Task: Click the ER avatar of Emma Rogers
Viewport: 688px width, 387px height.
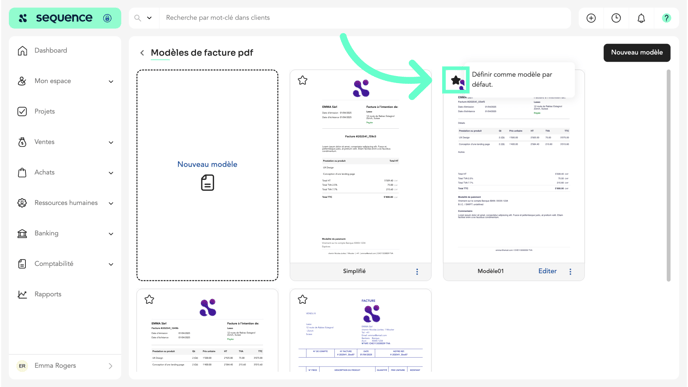Action: (22, 366)
